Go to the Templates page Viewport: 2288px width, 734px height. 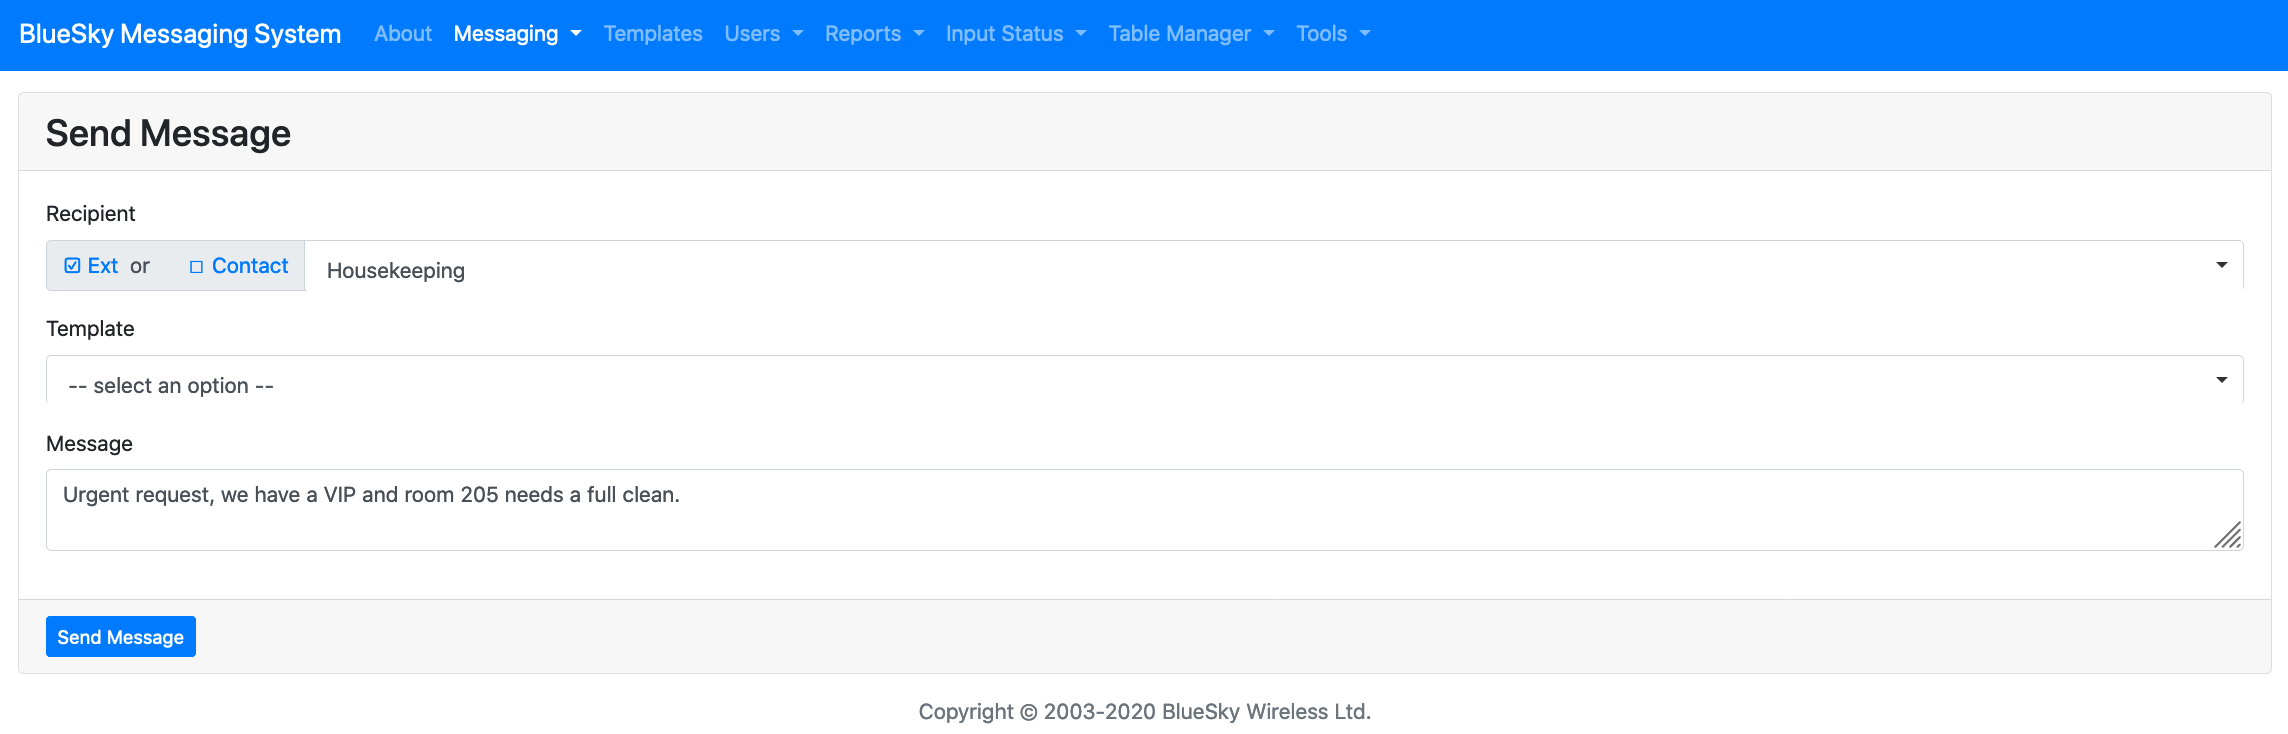[653, 34]
